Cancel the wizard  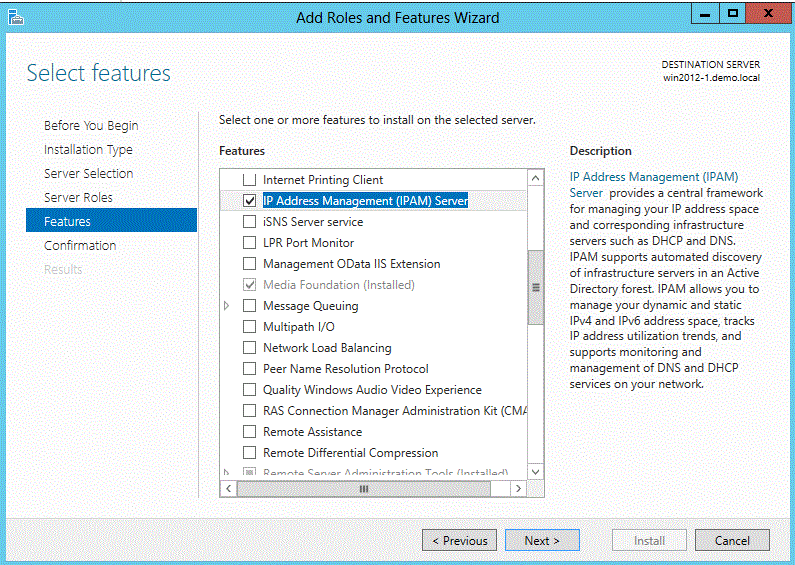(x=732, y=540)
